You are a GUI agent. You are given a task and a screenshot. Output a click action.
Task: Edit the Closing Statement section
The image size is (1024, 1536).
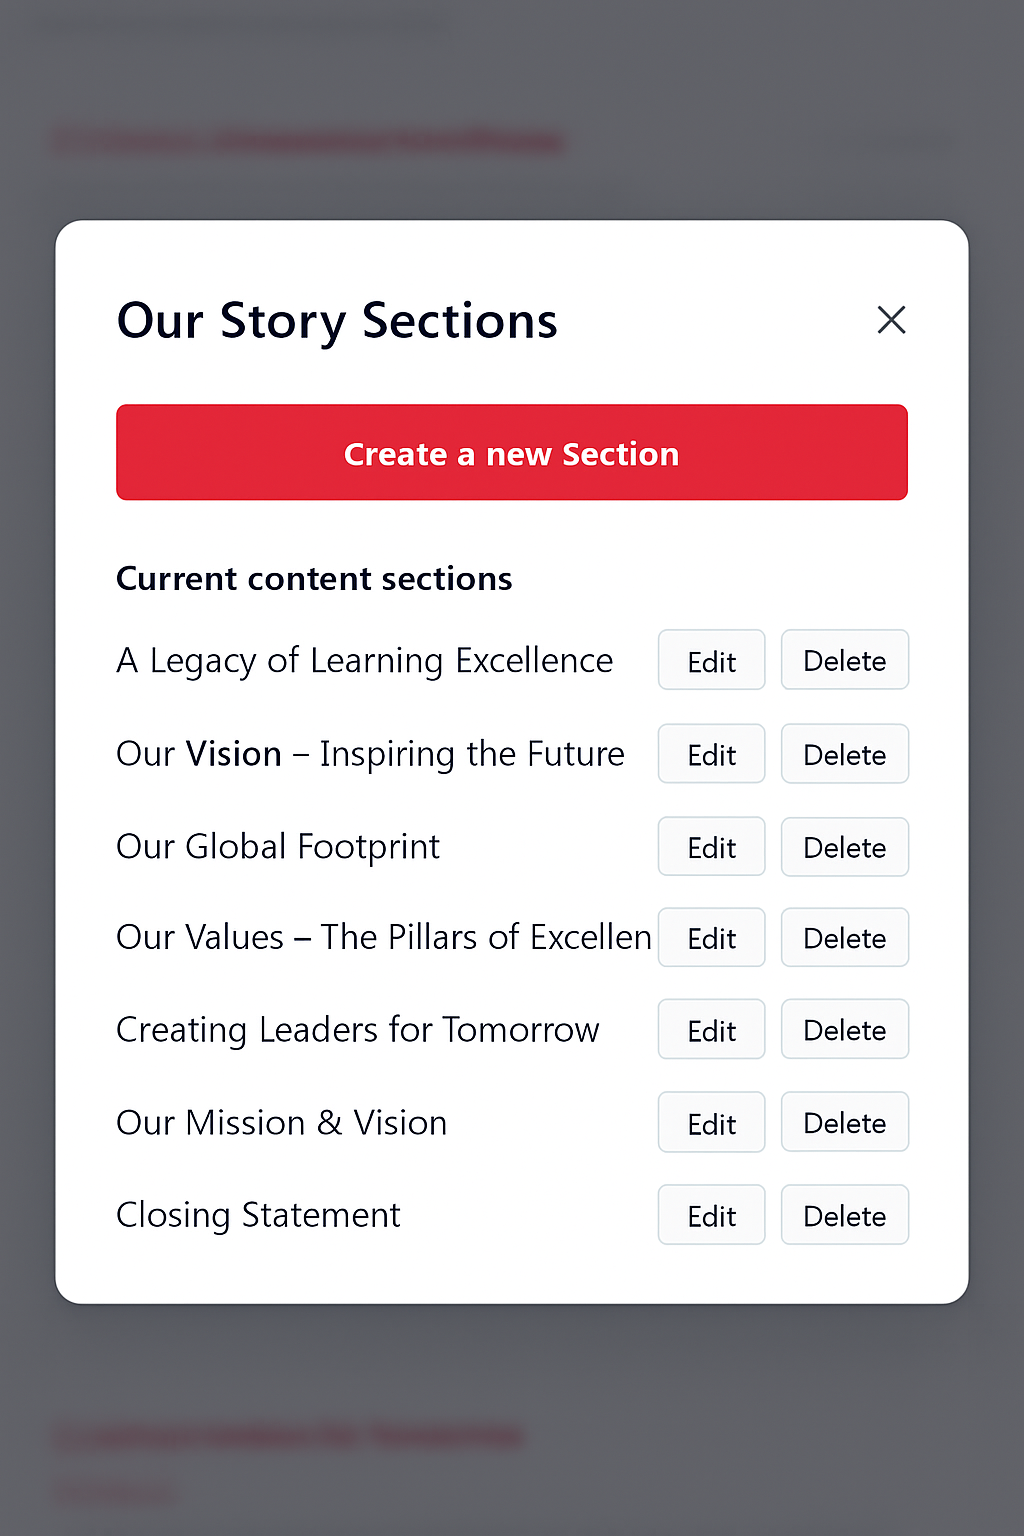[711, 1215]
